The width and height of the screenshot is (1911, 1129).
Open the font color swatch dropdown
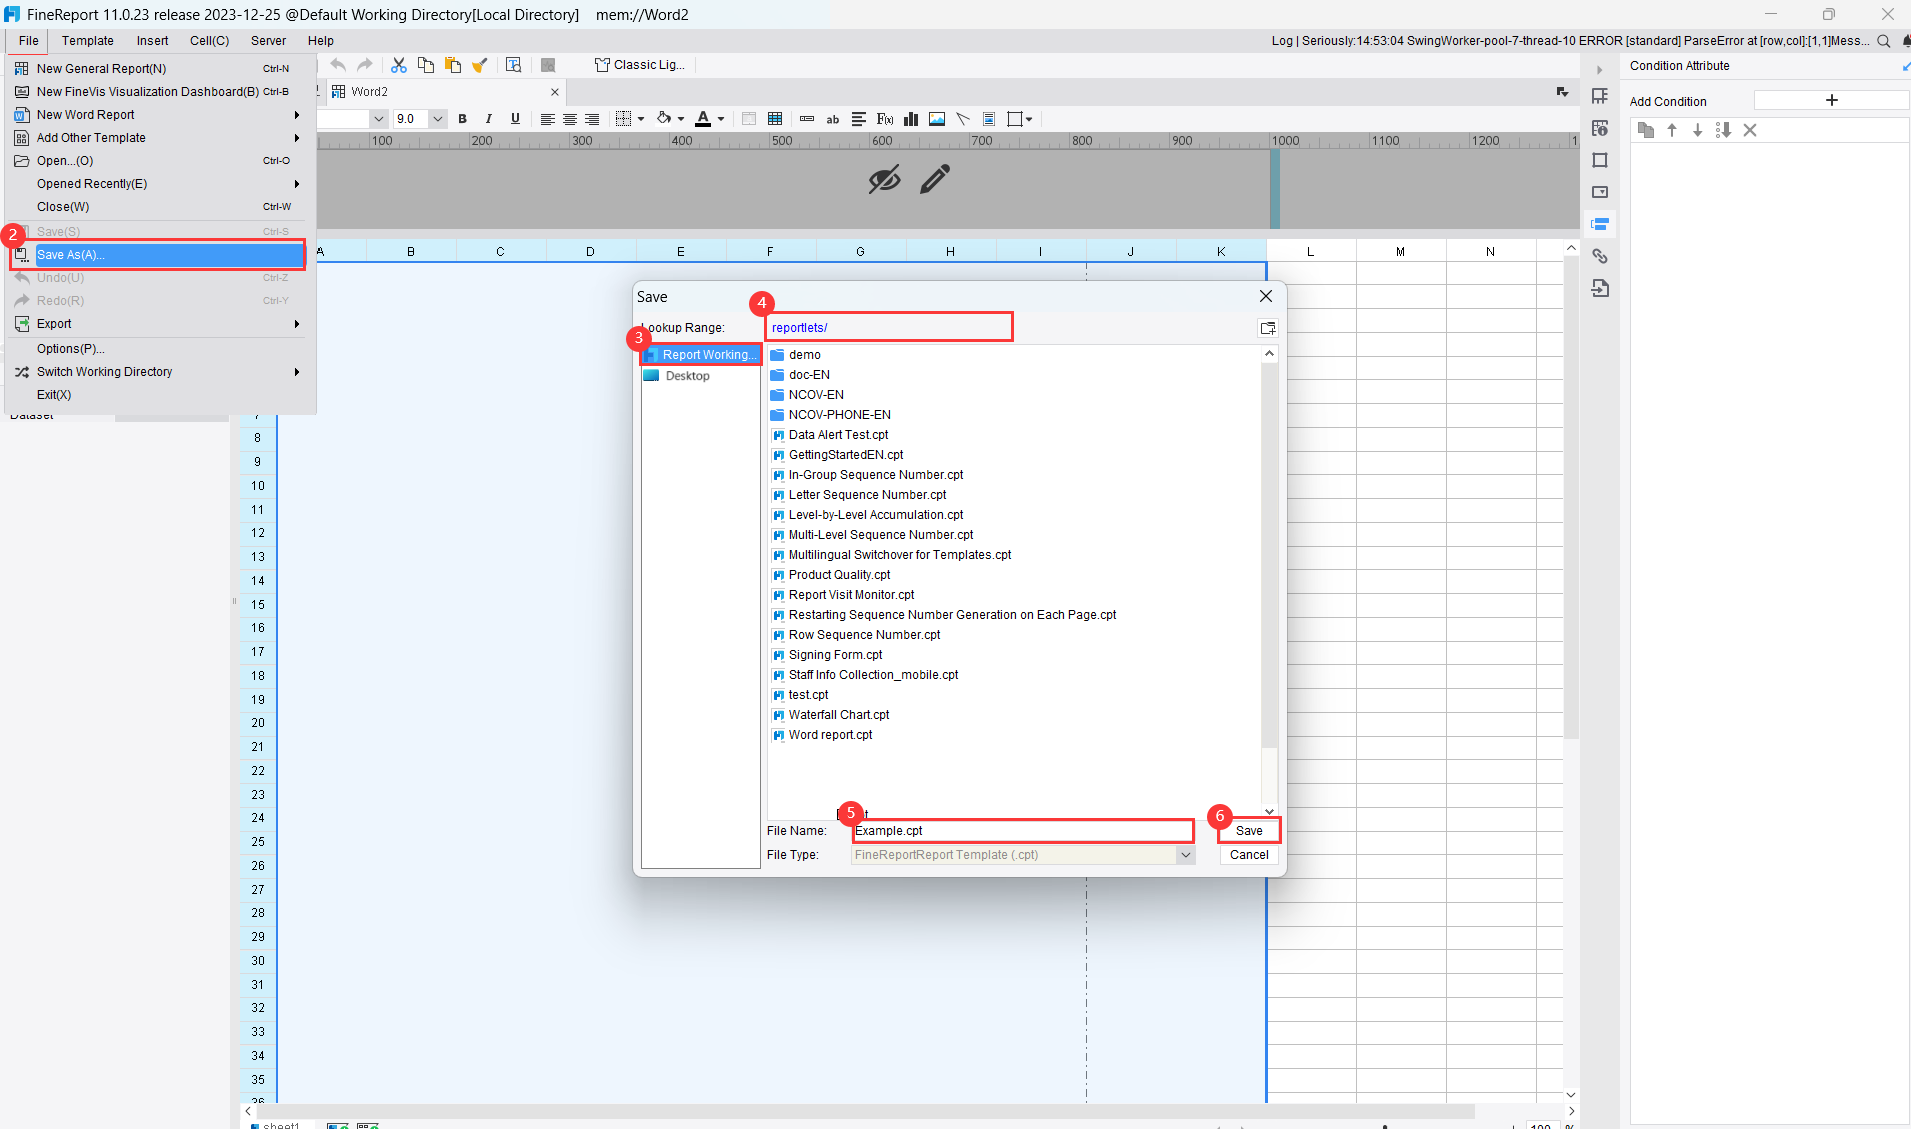pos(719,118)
